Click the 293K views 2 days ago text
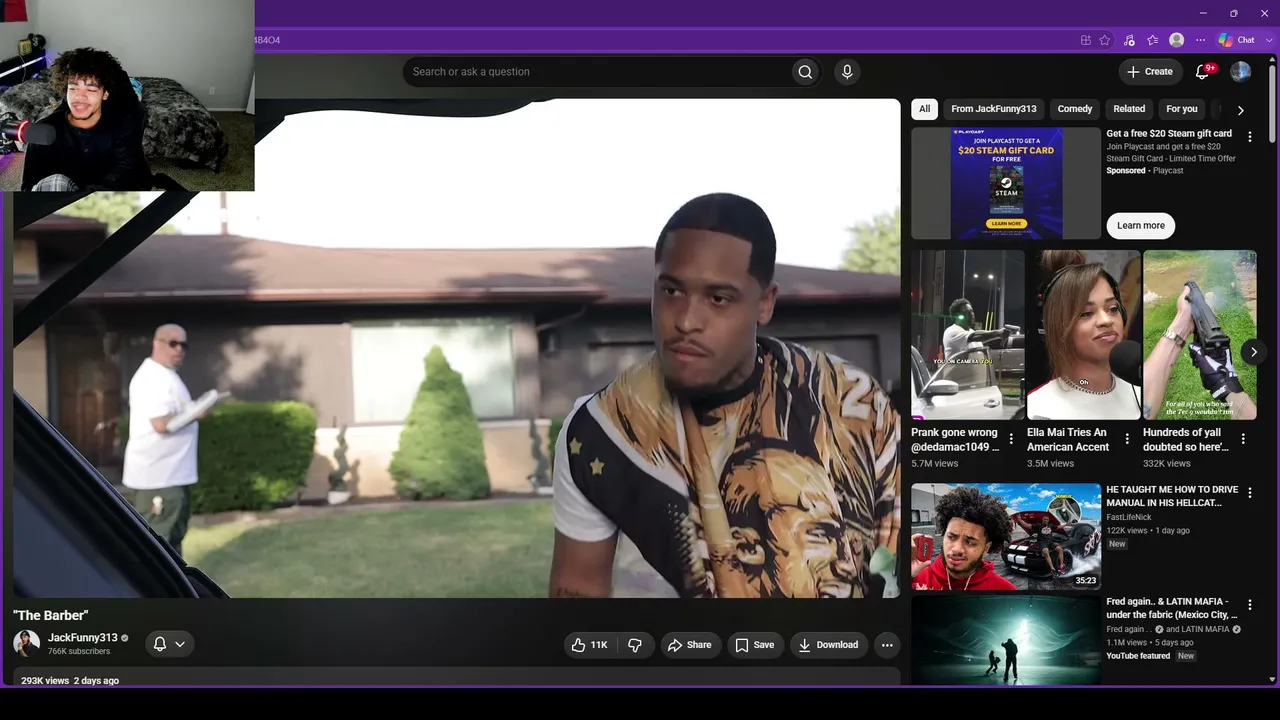 70,681
